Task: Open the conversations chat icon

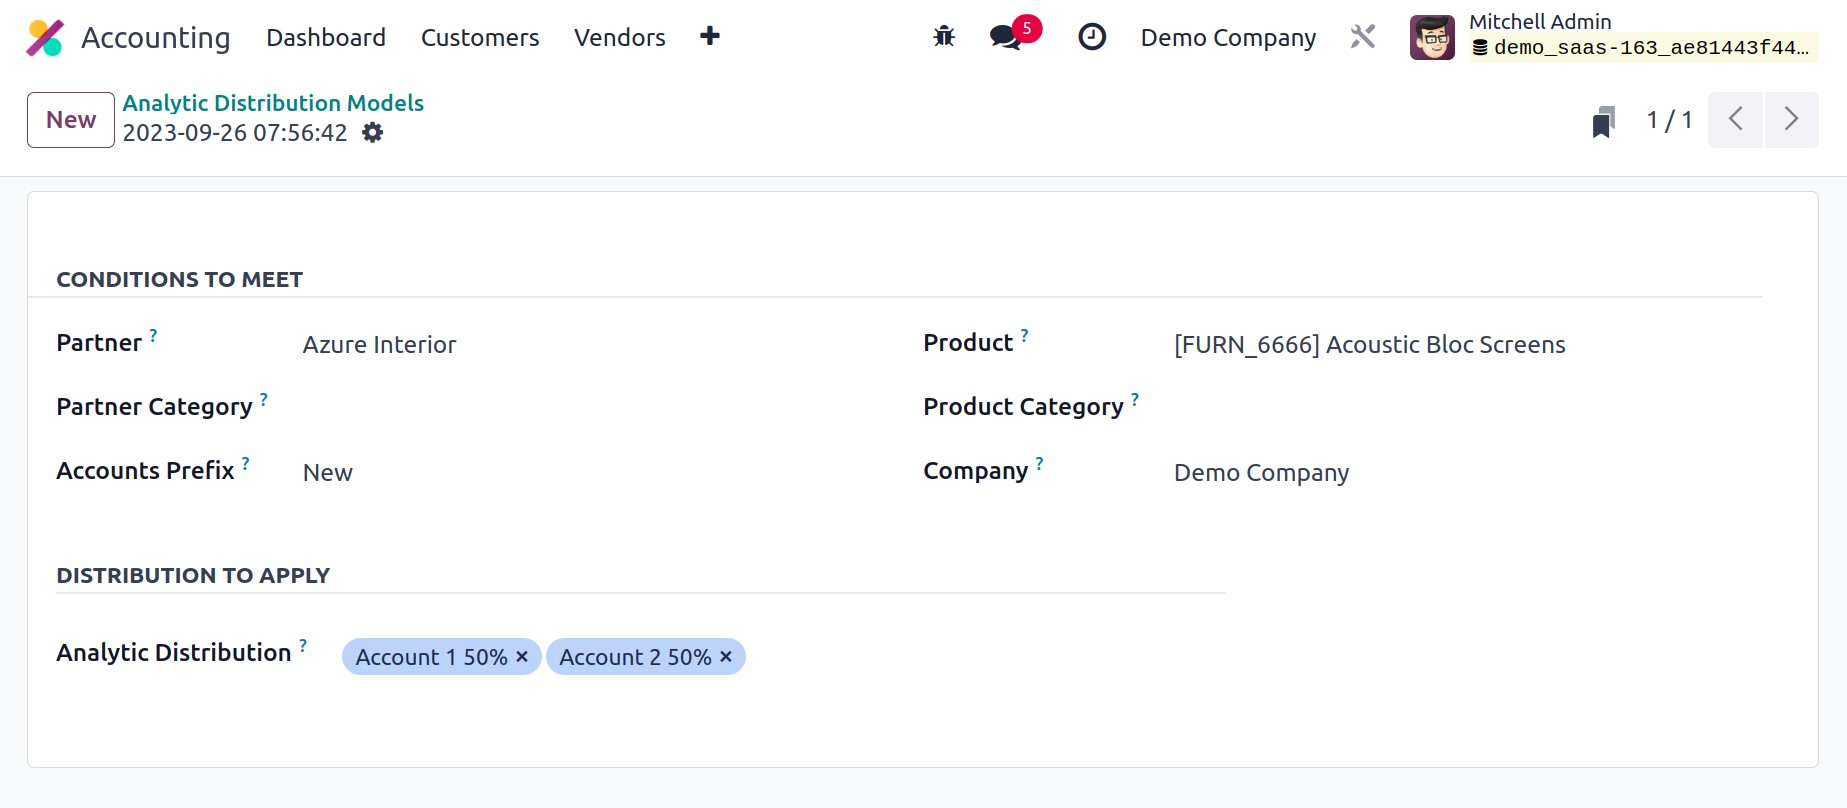Action: pyautogui.click(x=1005, y=38)
